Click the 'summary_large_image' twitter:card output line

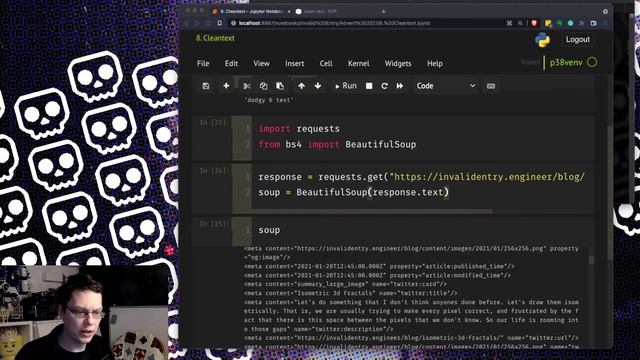pos(345,284)
